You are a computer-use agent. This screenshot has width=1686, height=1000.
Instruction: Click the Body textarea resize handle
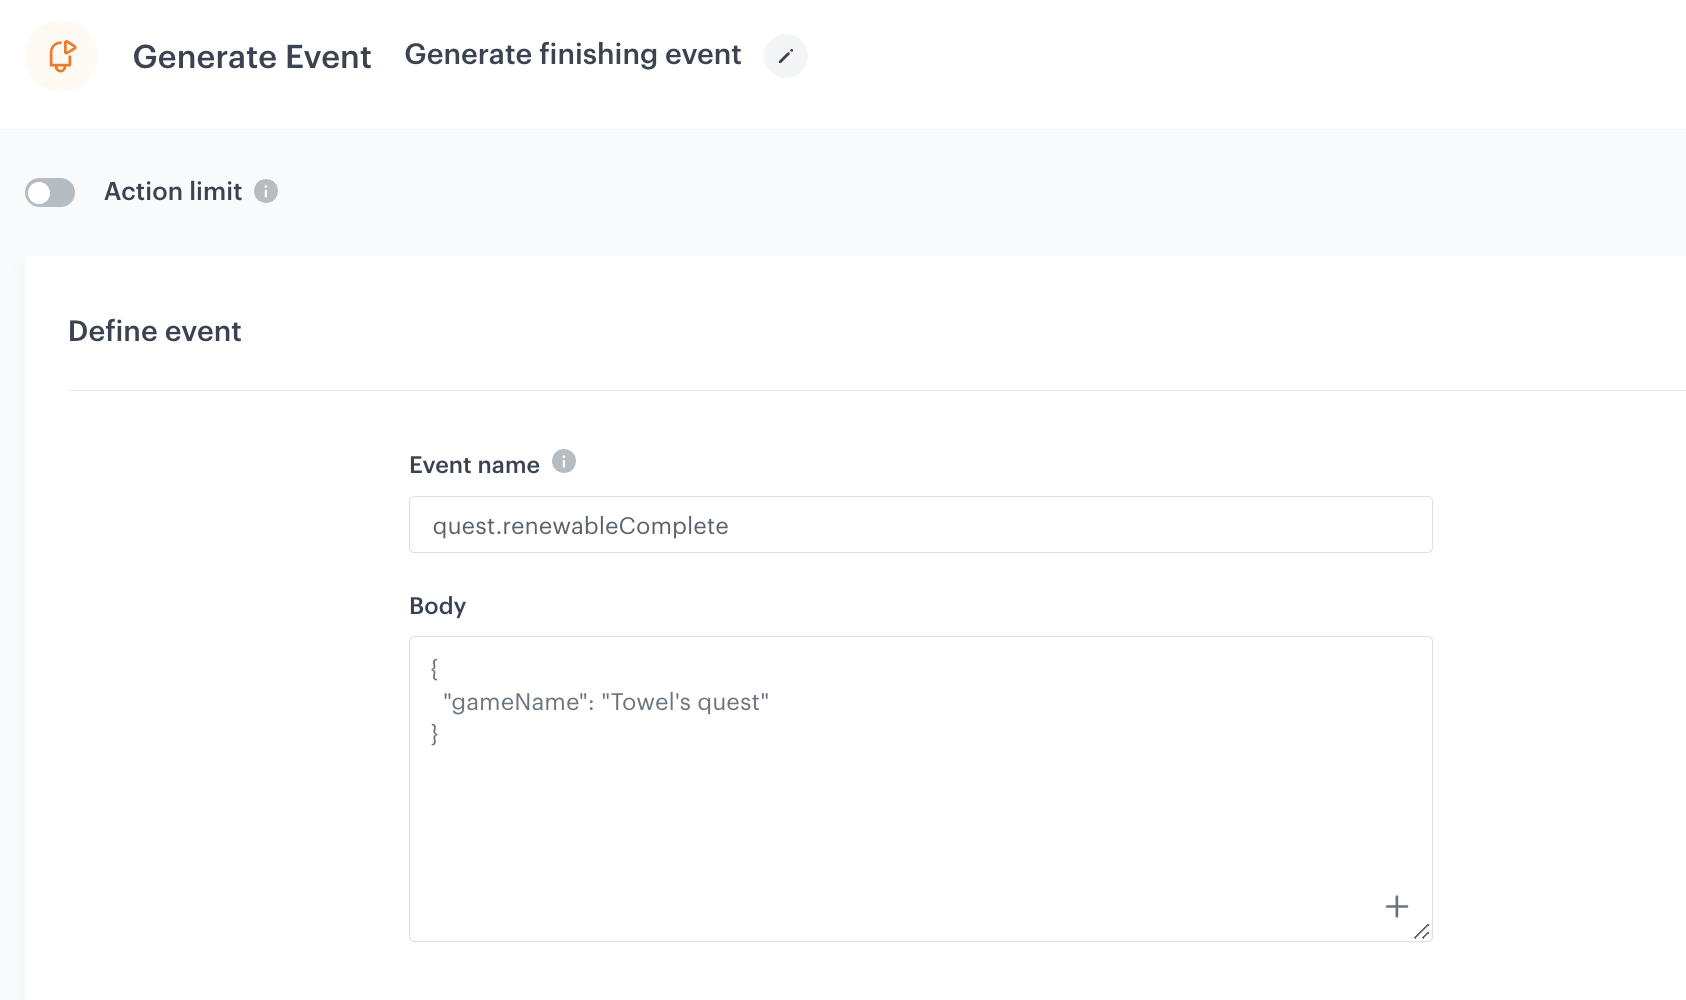point(1421,931)
